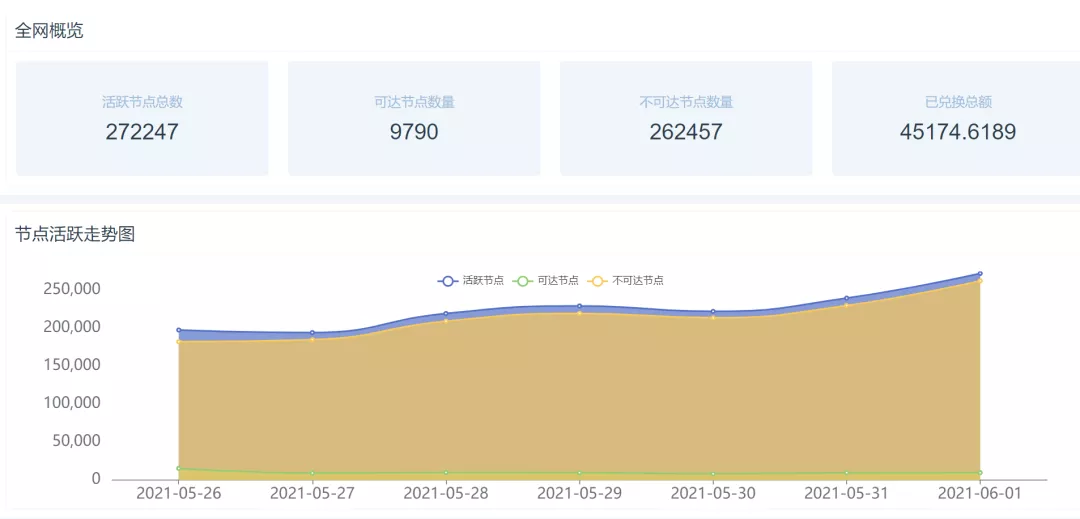Select the yellow 不可达节点 marker at 2021-05-31
Image resolution: width=1080 pixels, height=519 pixels.
(846, 304)
